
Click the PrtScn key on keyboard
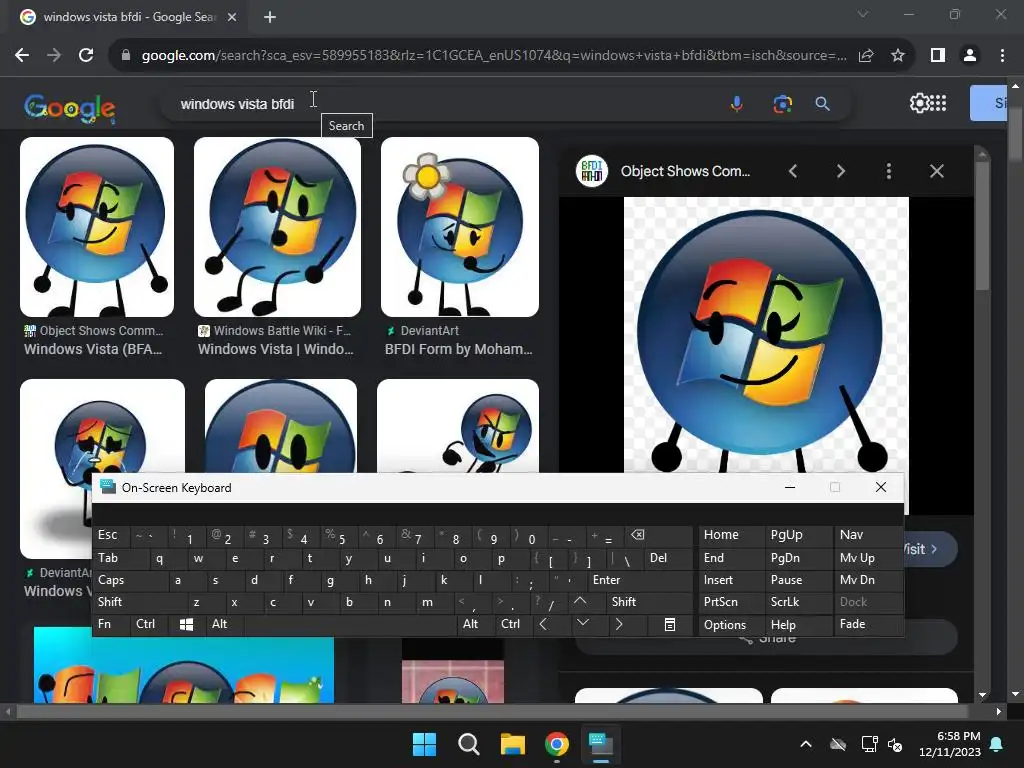tap(730, 601)
